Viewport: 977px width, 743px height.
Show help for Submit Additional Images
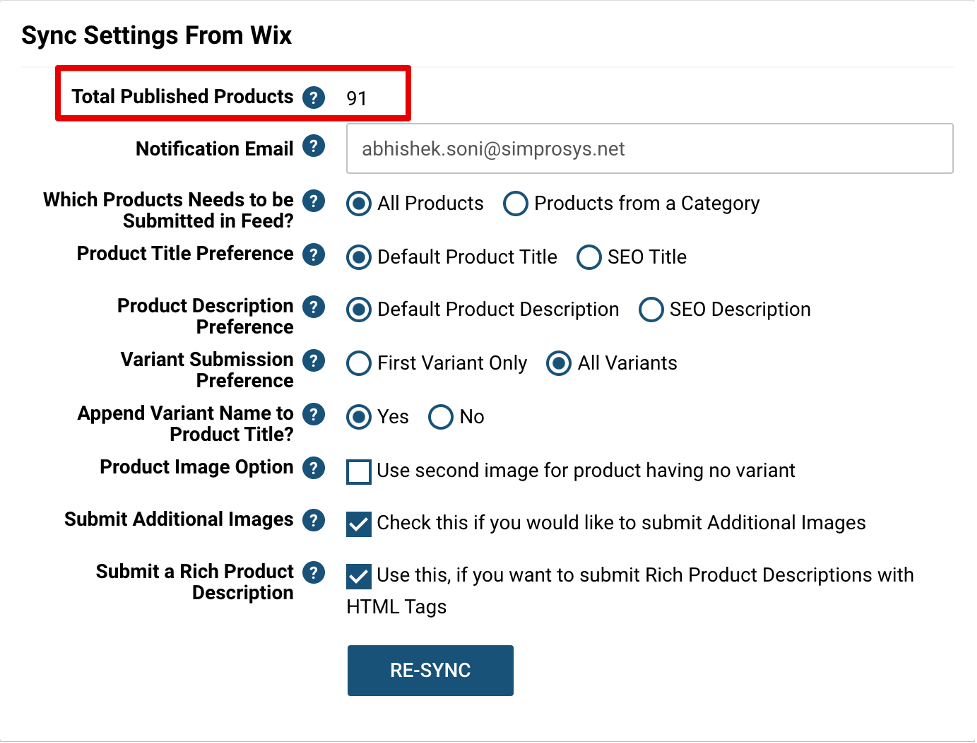(313, 520)
